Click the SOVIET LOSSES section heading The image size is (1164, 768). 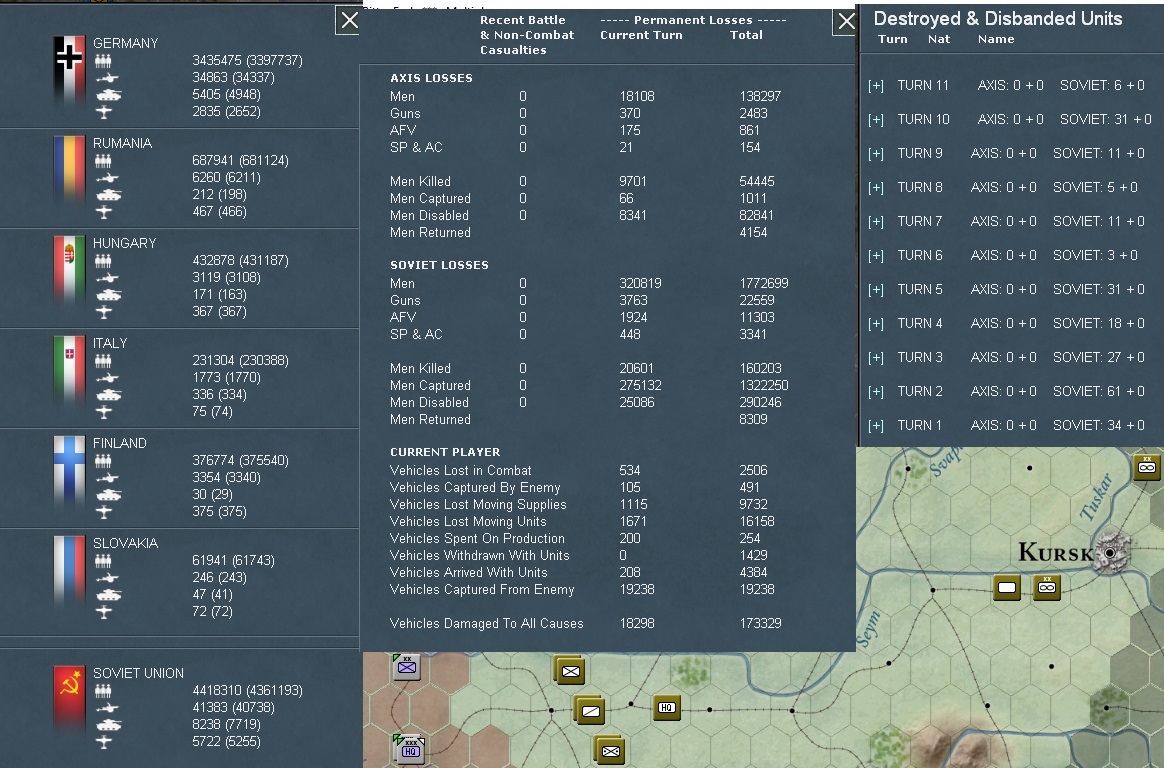[439, 265]
